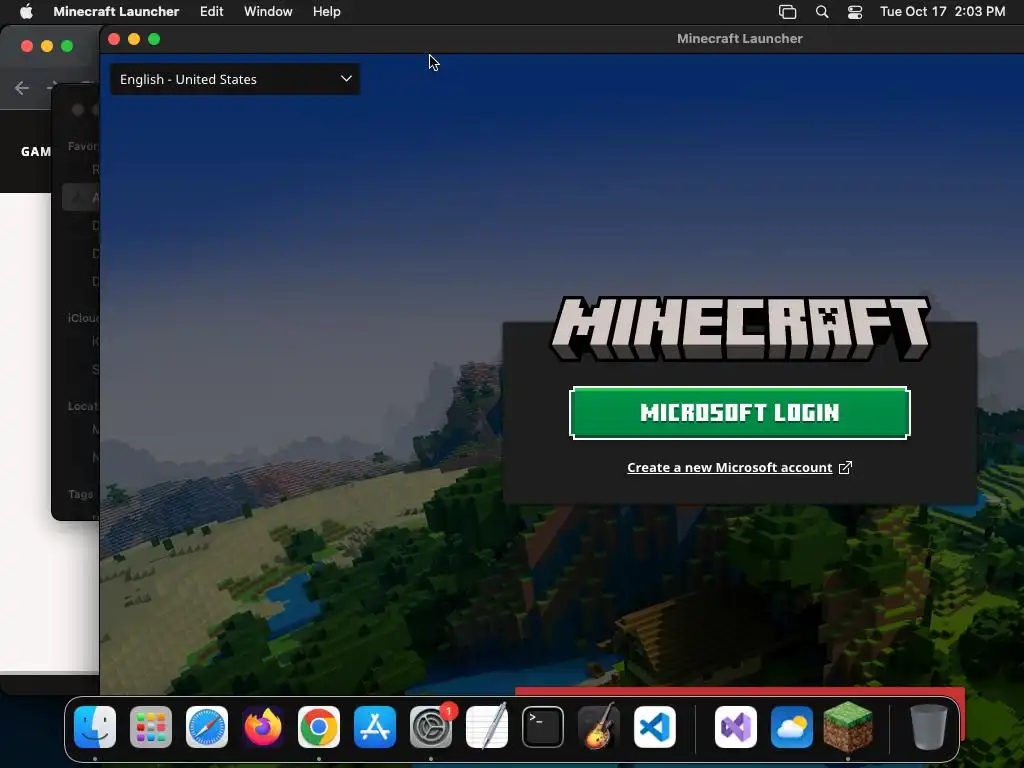Click the date and time in menu bar
The width and height of the screenshot is (1024, 768).
[x=942, y=11]
